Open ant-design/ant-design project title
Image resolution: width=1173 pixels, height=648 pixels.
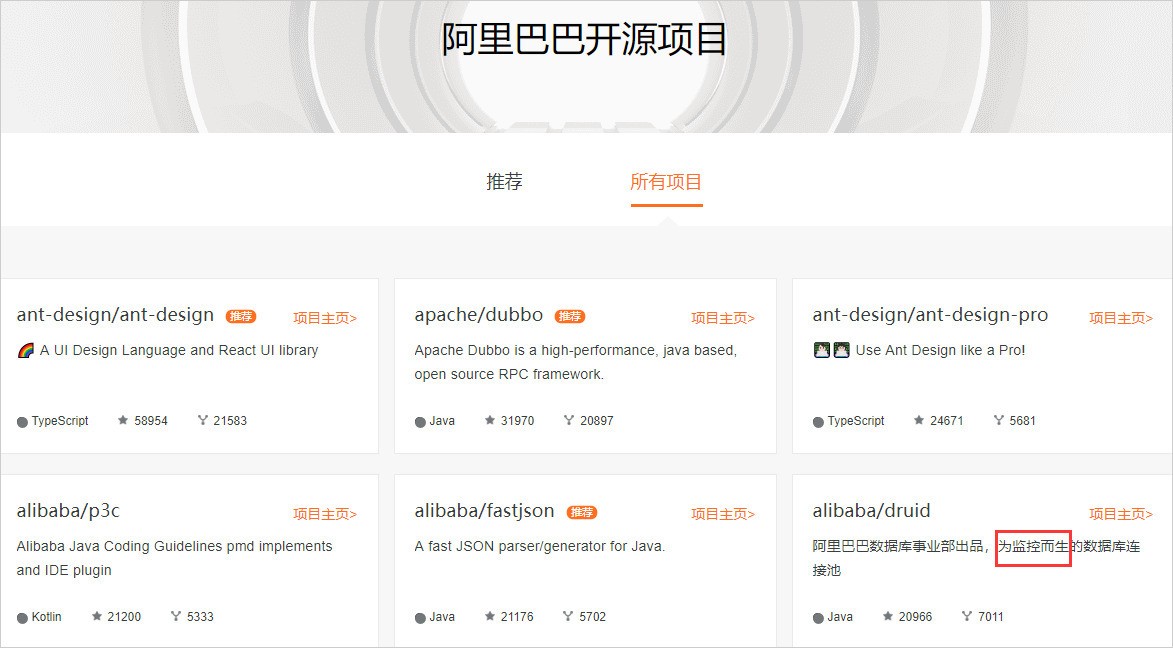pos(115,315)
